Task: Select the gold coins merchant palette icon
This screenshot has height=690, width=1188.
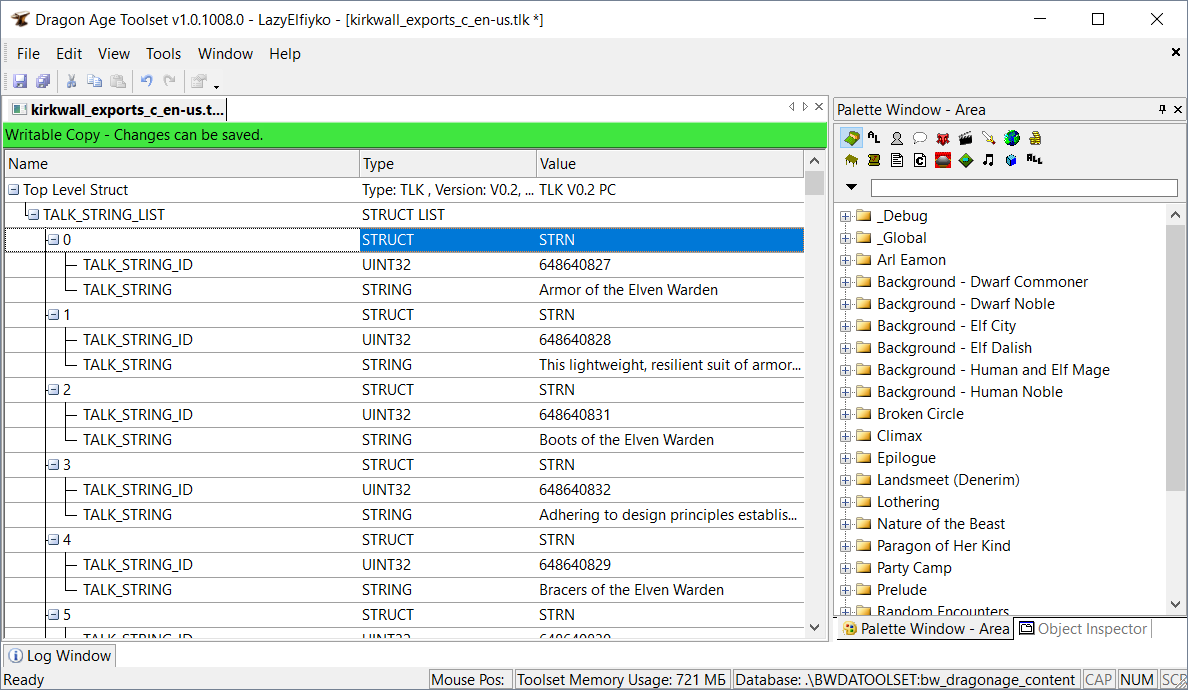Action: 1035,138
